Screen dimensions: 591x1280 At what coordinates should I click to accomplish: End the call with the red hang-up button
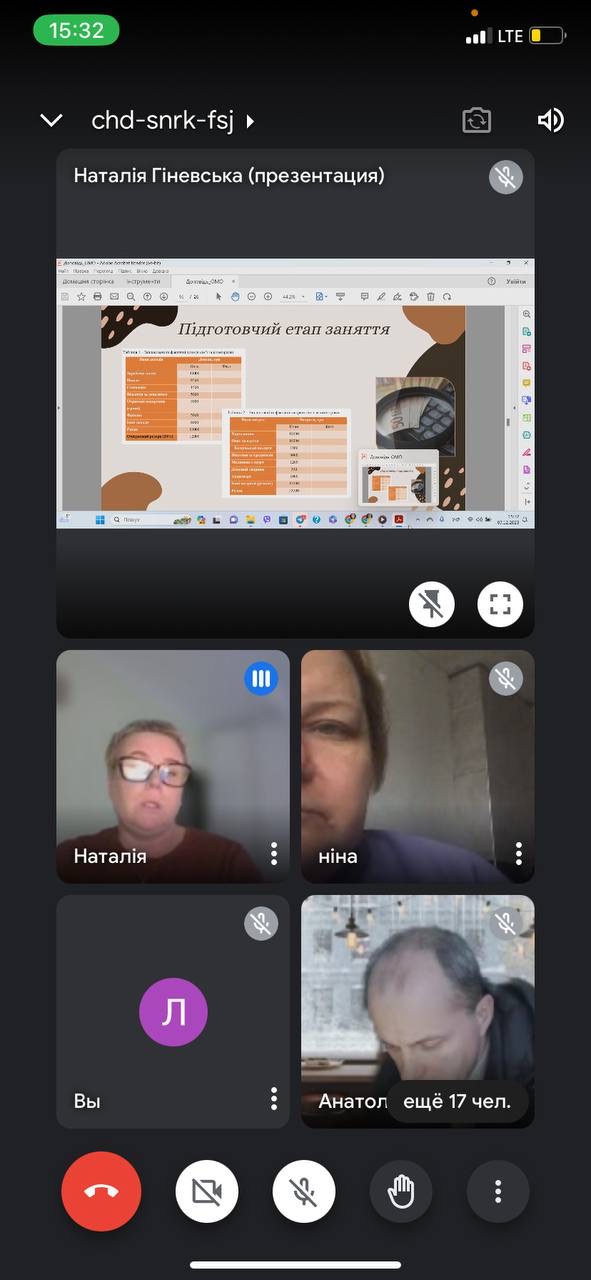pyautogui.click(x=101, y=1191)
